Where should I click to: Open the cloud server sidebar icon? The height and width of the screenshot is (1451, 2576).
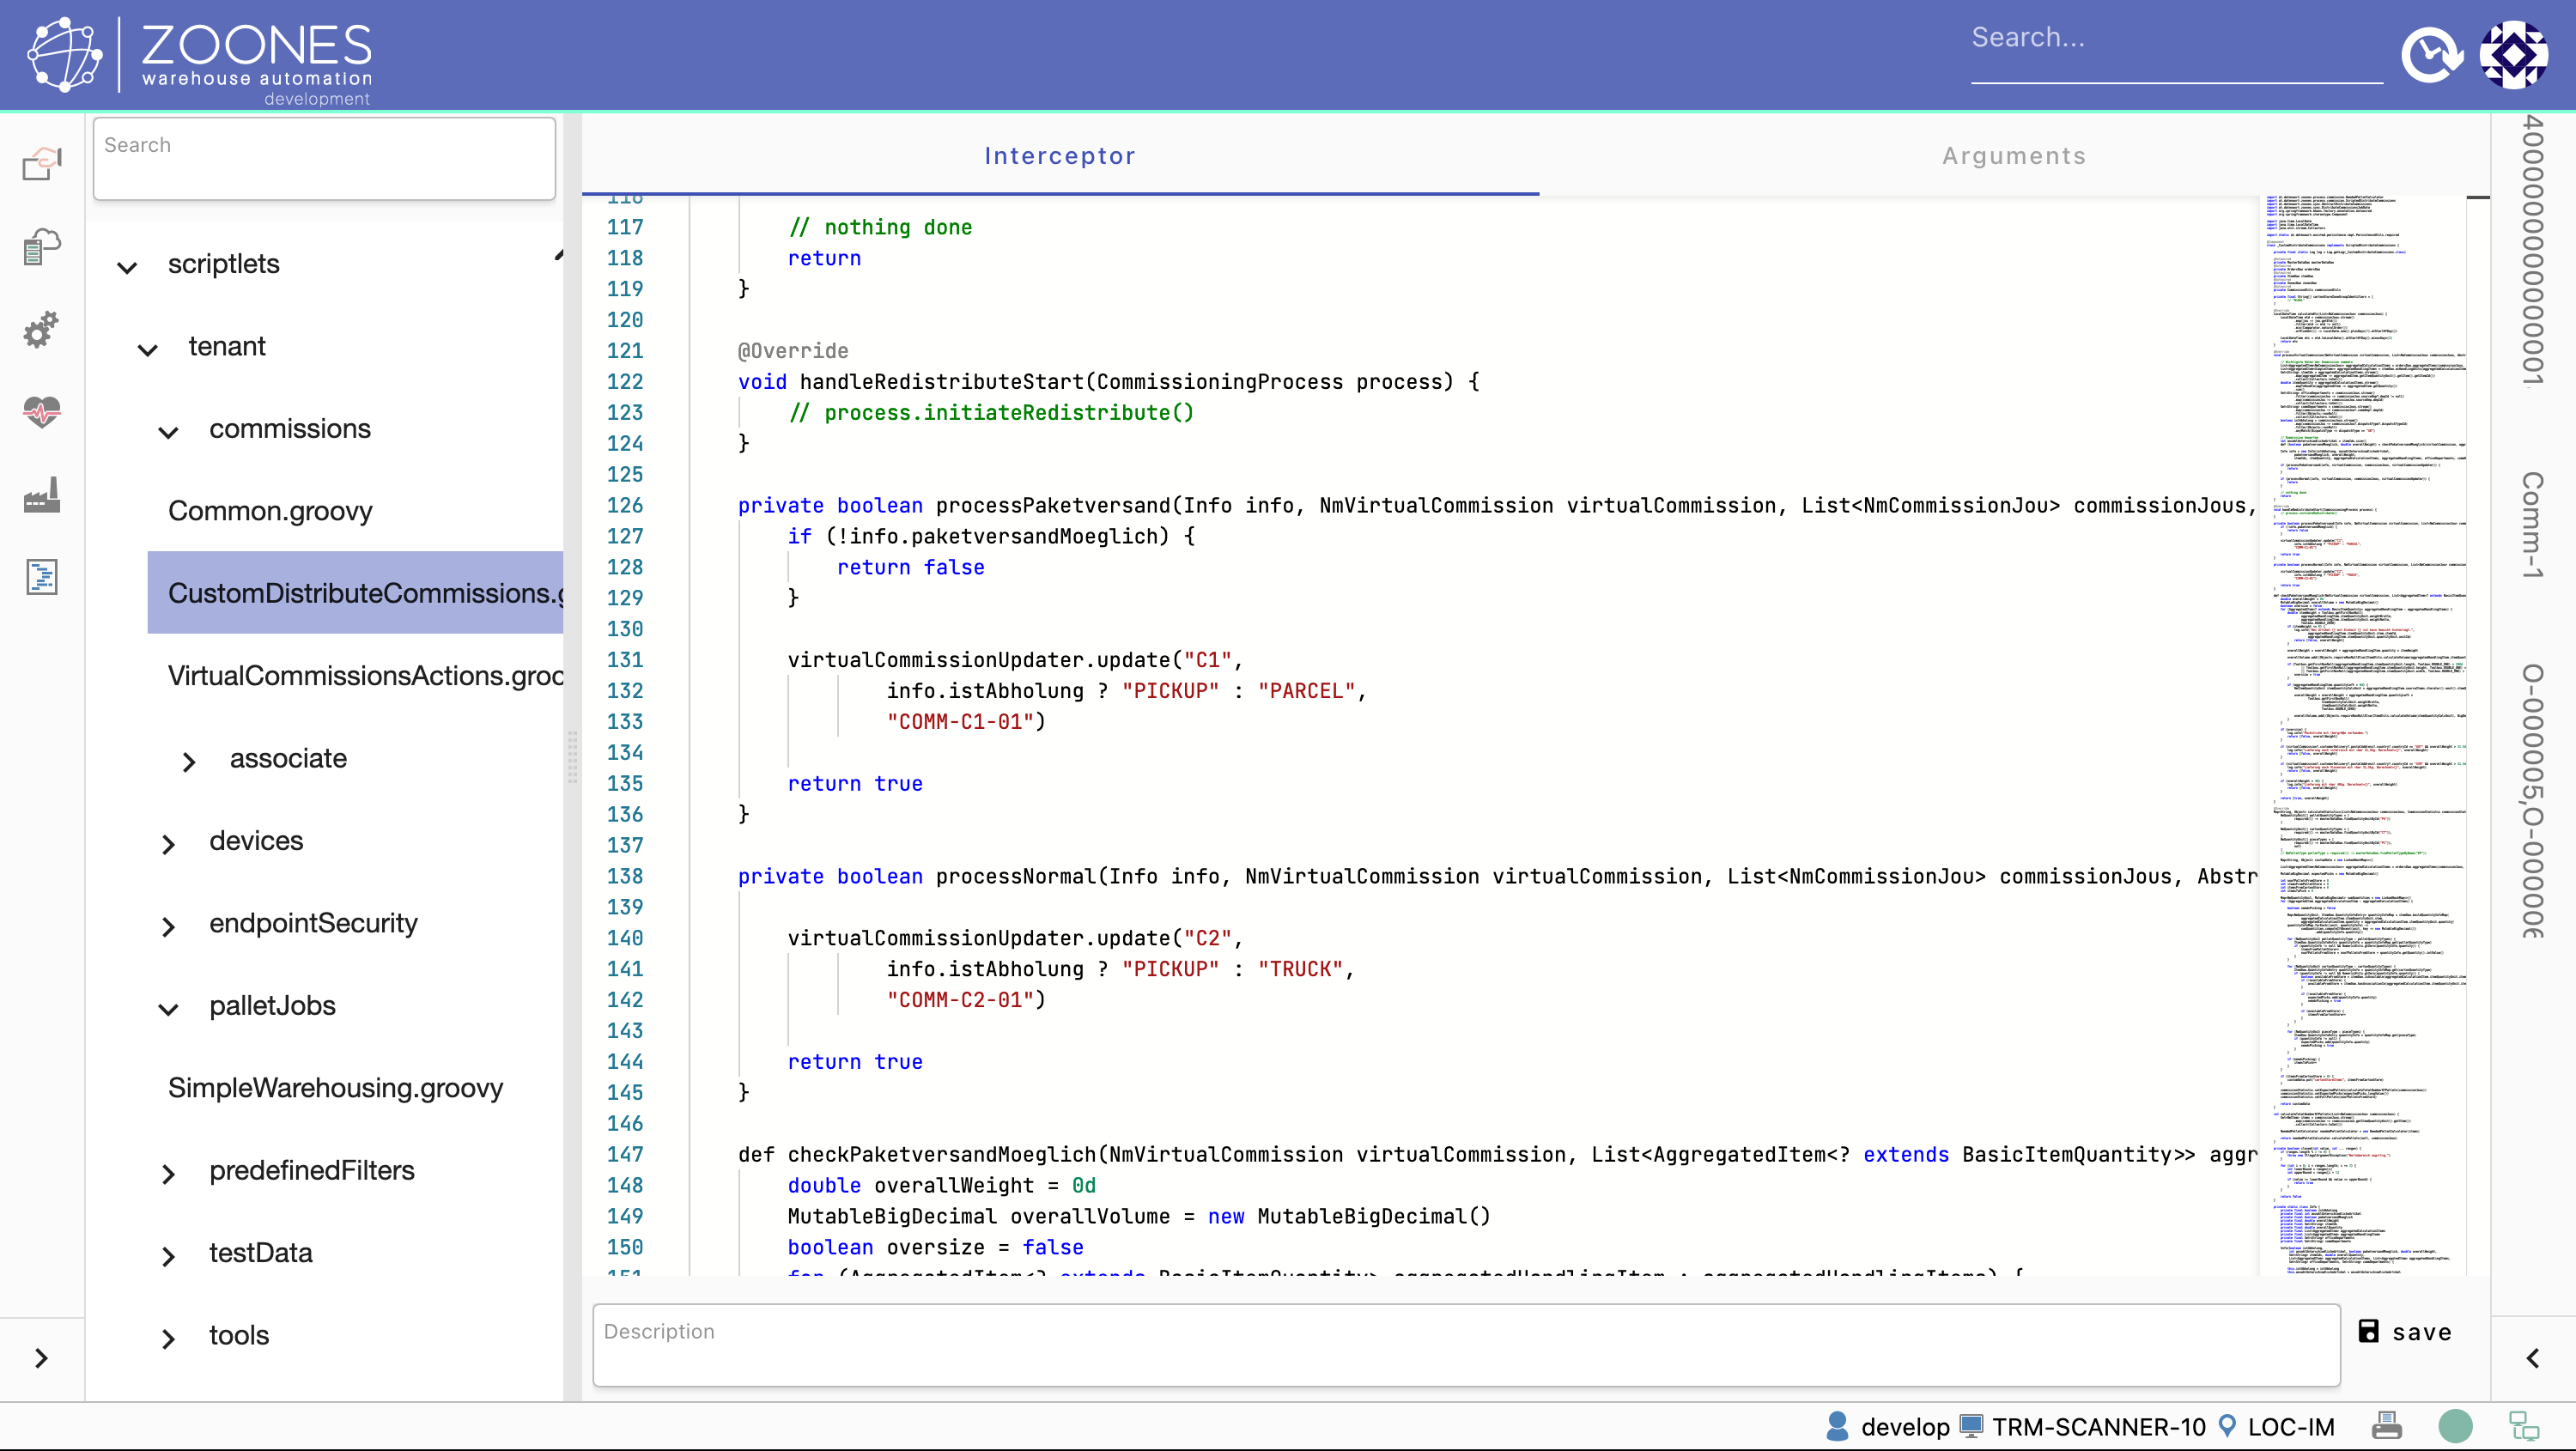click(x=42, y=246)
